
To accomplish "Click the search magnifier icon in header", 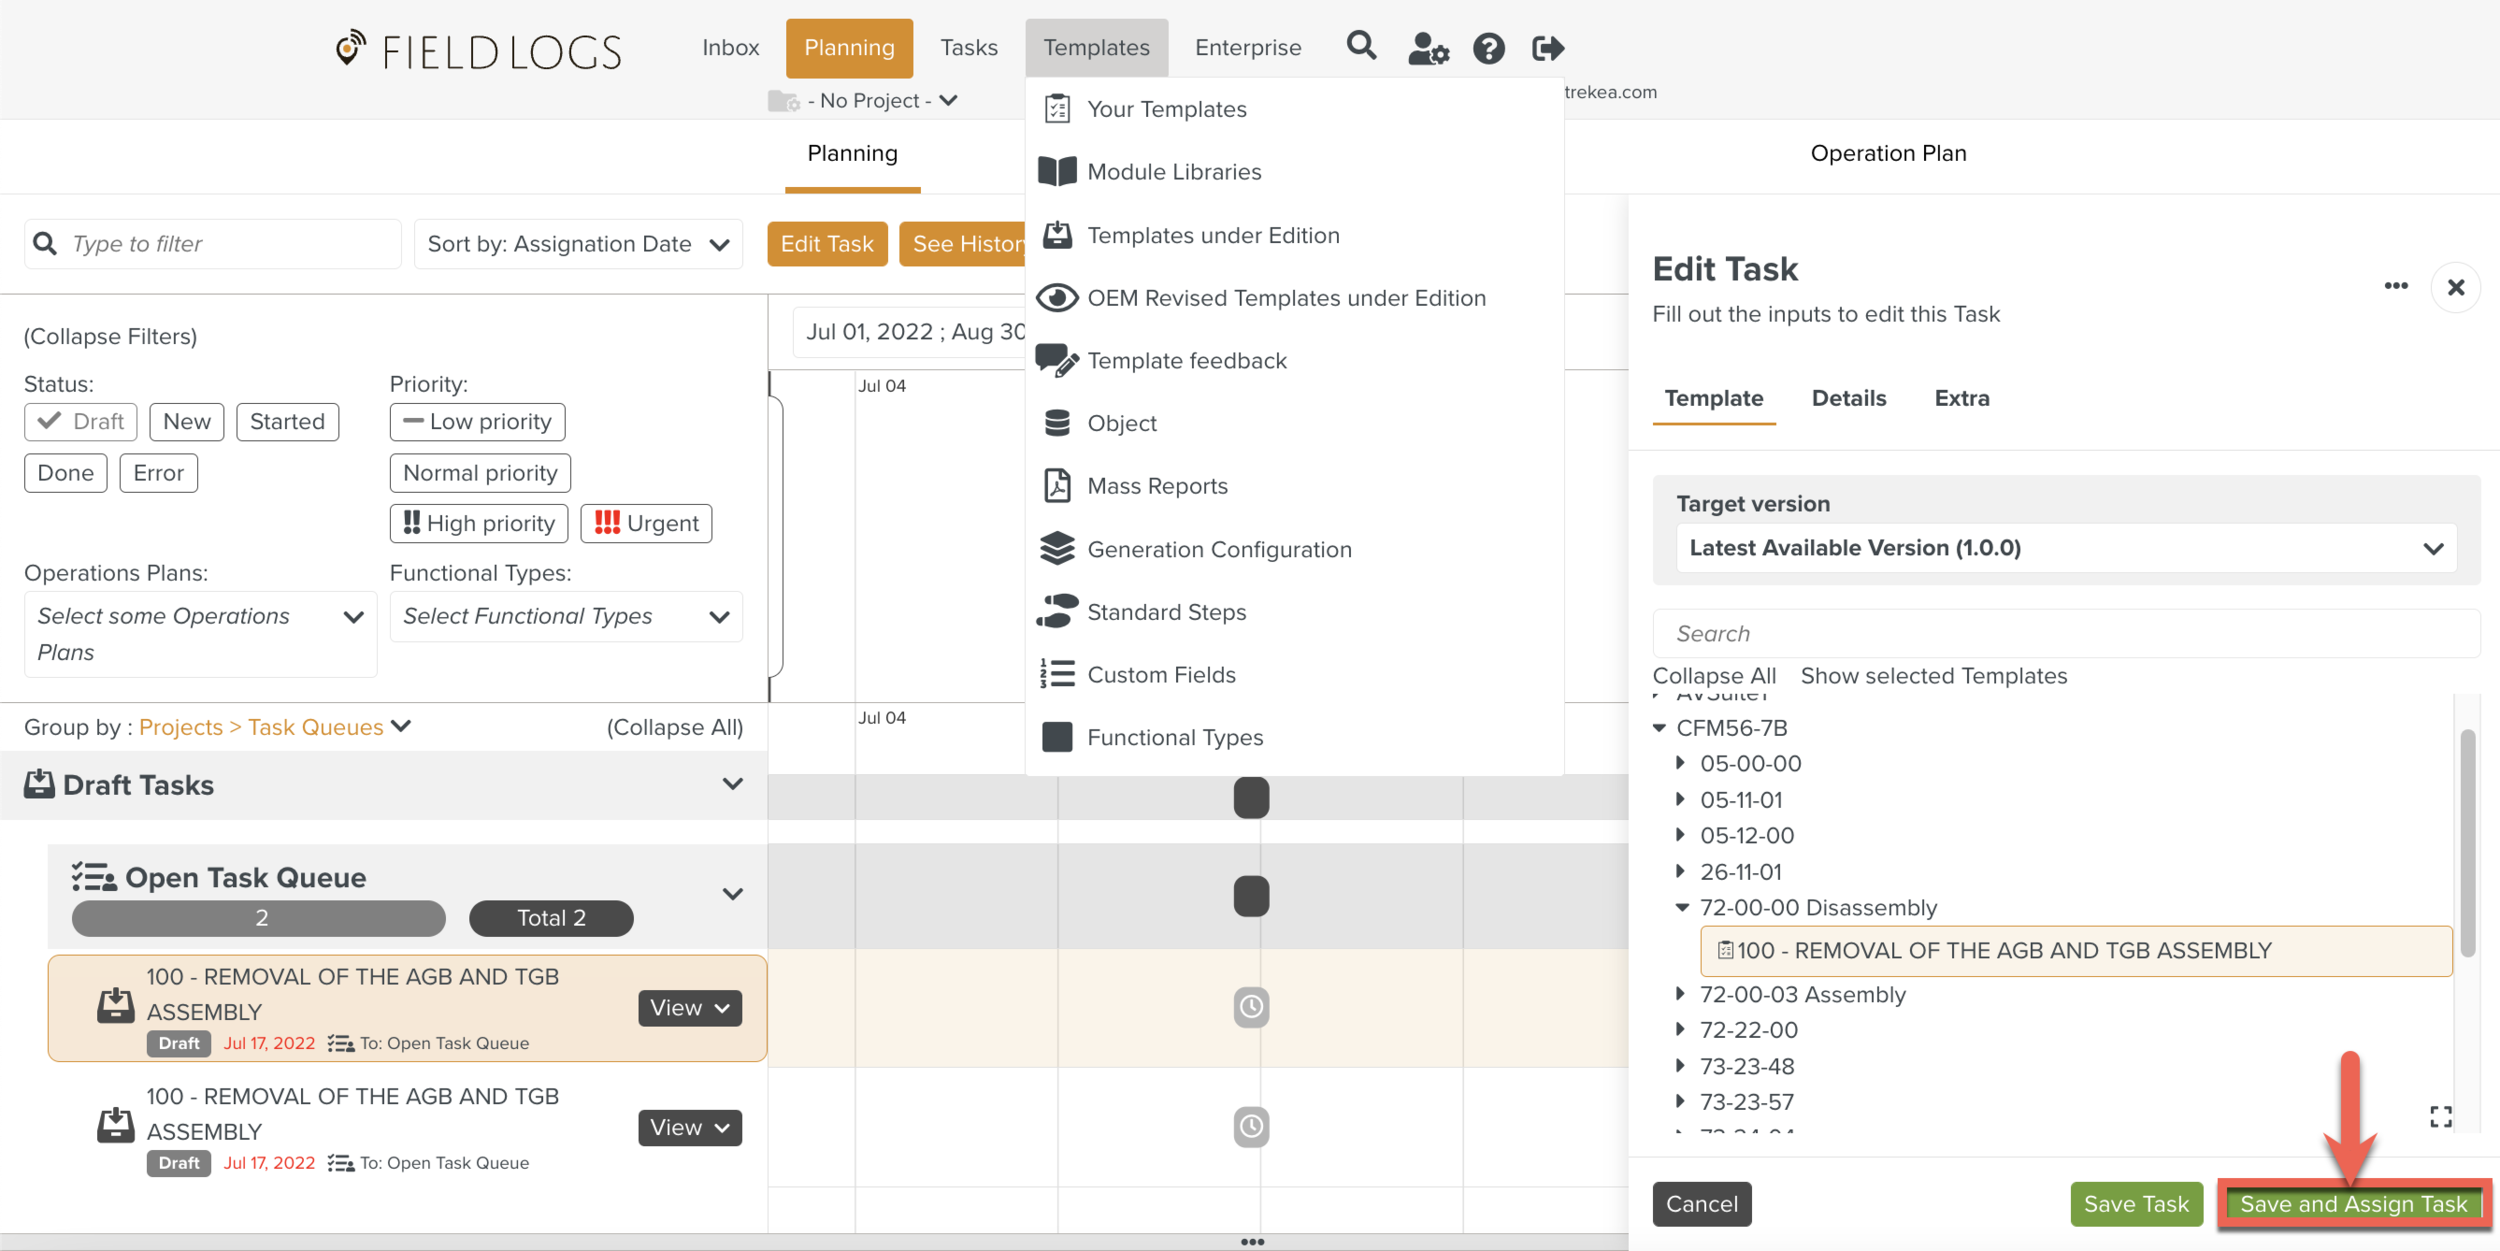I will click(x=1361, y=46).
